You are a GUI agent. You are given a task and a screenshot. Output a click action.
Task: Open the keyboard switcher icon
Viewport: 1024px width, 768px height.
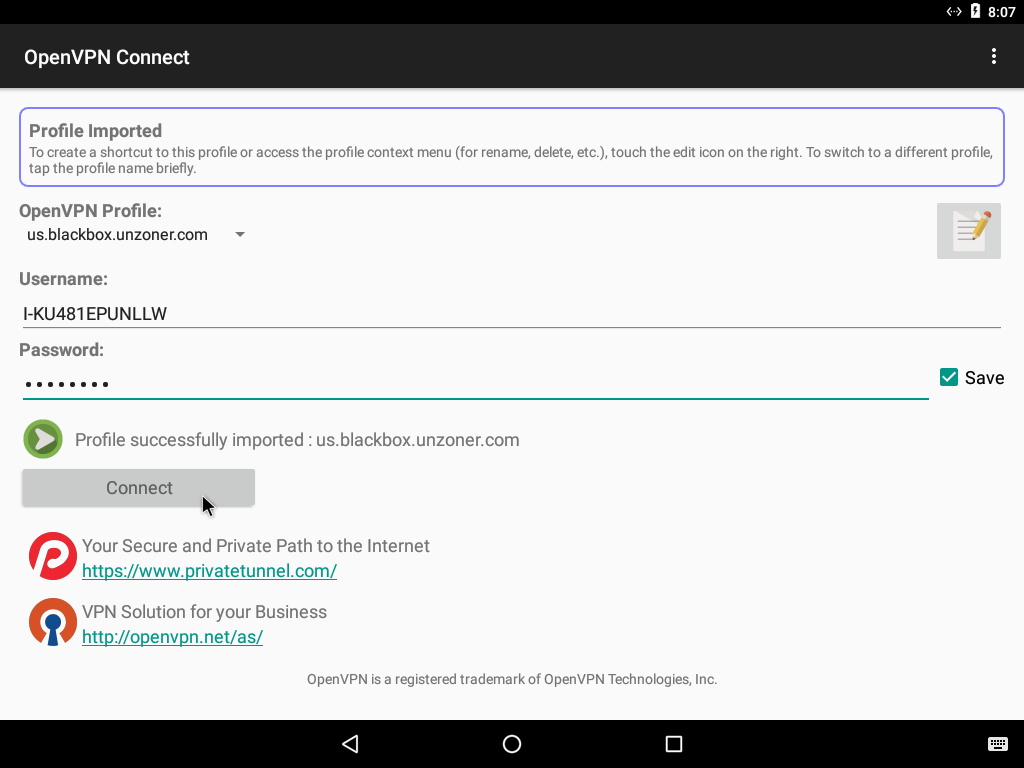click(x=997, y=744)
